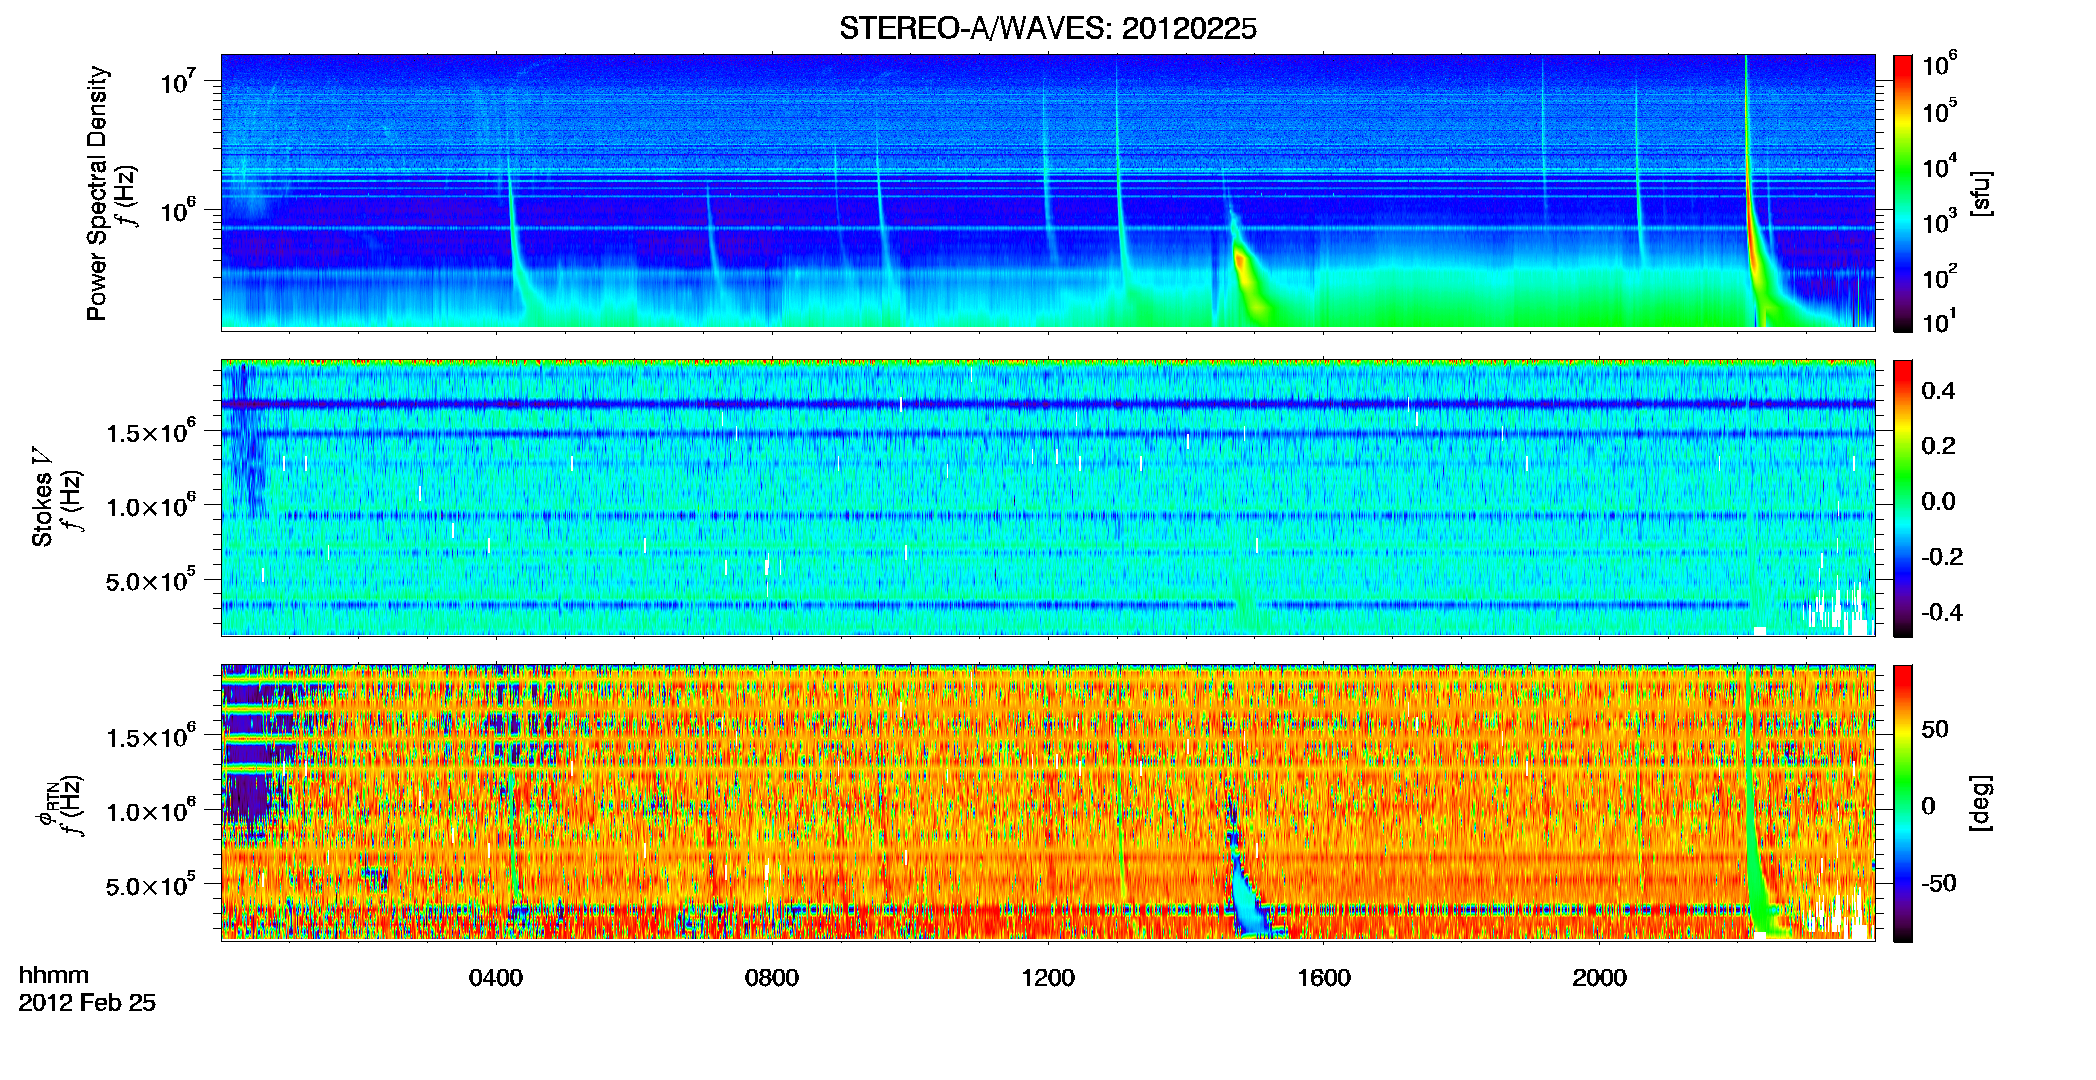The height and width of the screenshot is (1080, 2096).
Task: Click the hhmm axis caption
Action: [54, 975]
